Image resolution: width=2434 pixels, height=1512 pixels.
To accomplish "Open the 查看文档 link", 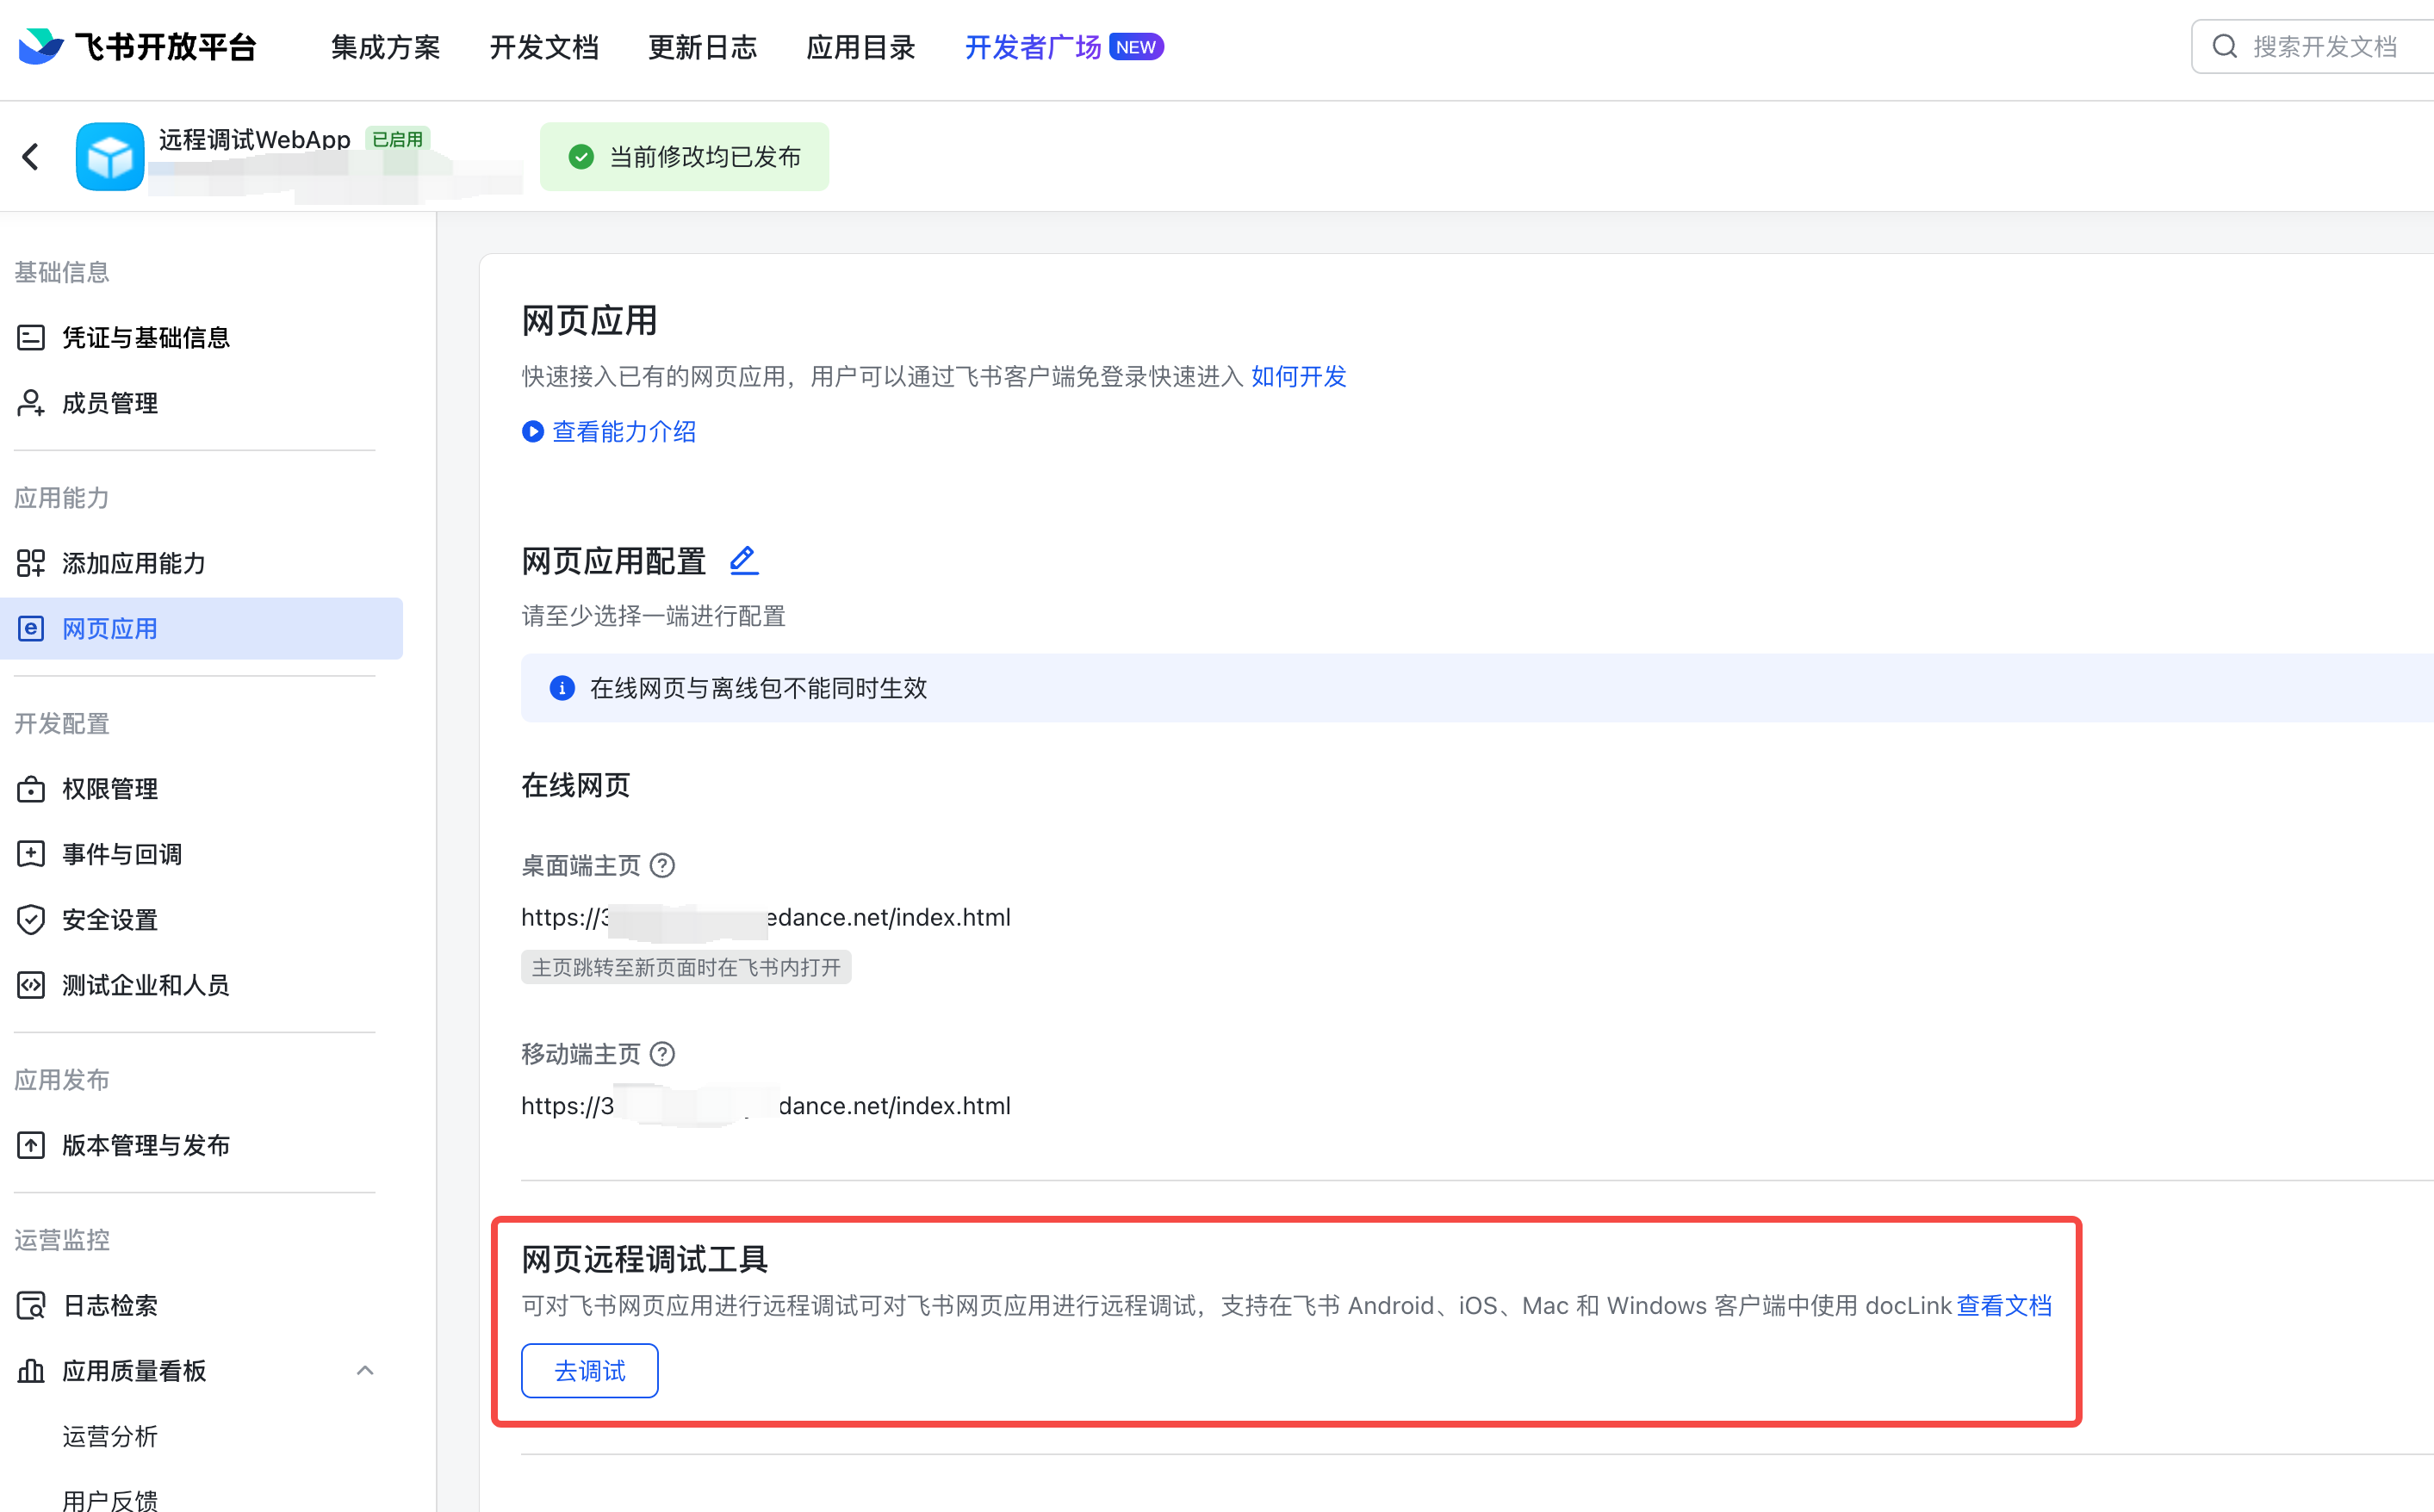I will pyautogui.click(x=2004, y=1306).
